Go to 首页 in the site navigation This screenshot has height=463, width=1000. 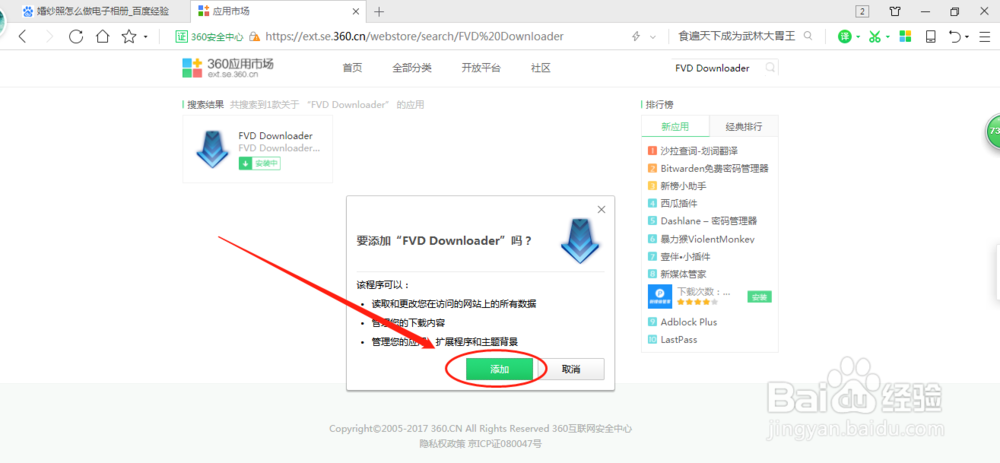pyautogui.click(x=352, y=68)
